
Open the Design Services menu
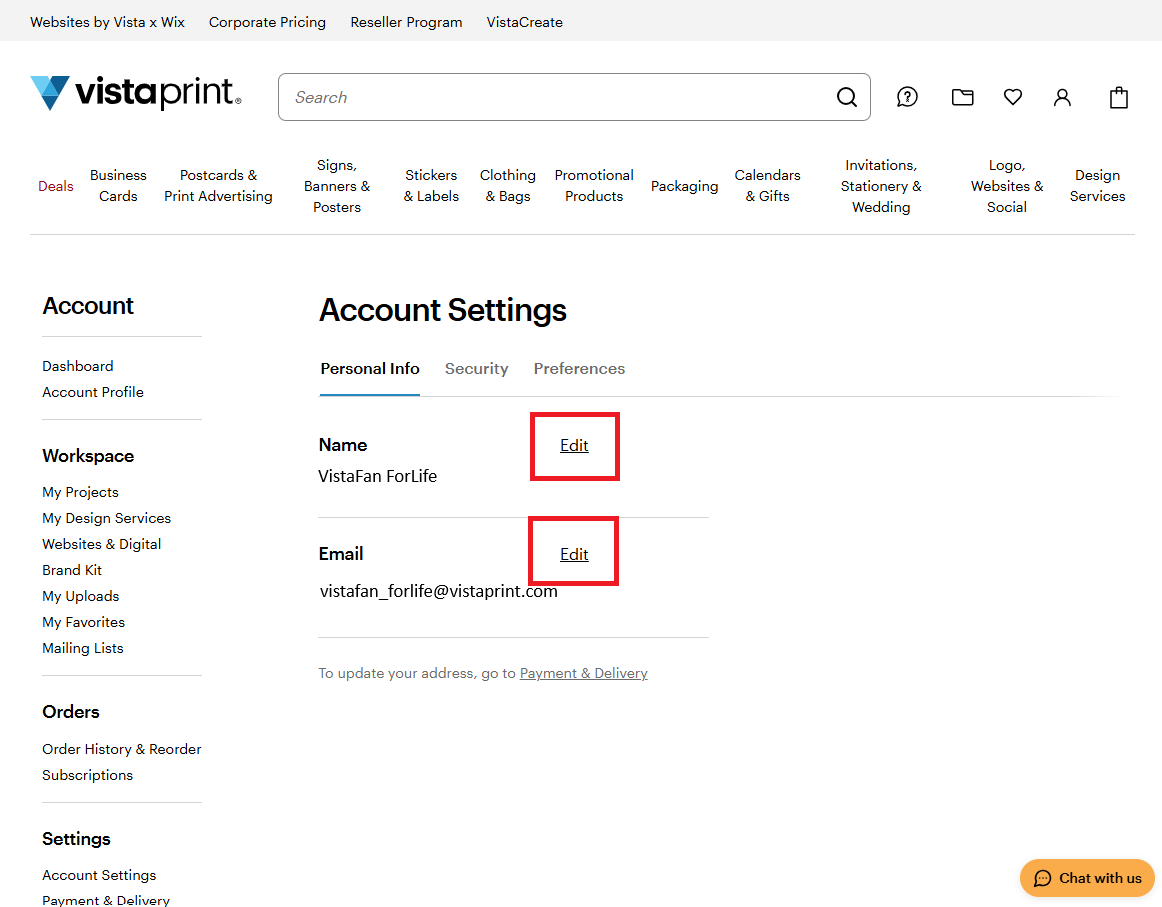pos(1098,185)
